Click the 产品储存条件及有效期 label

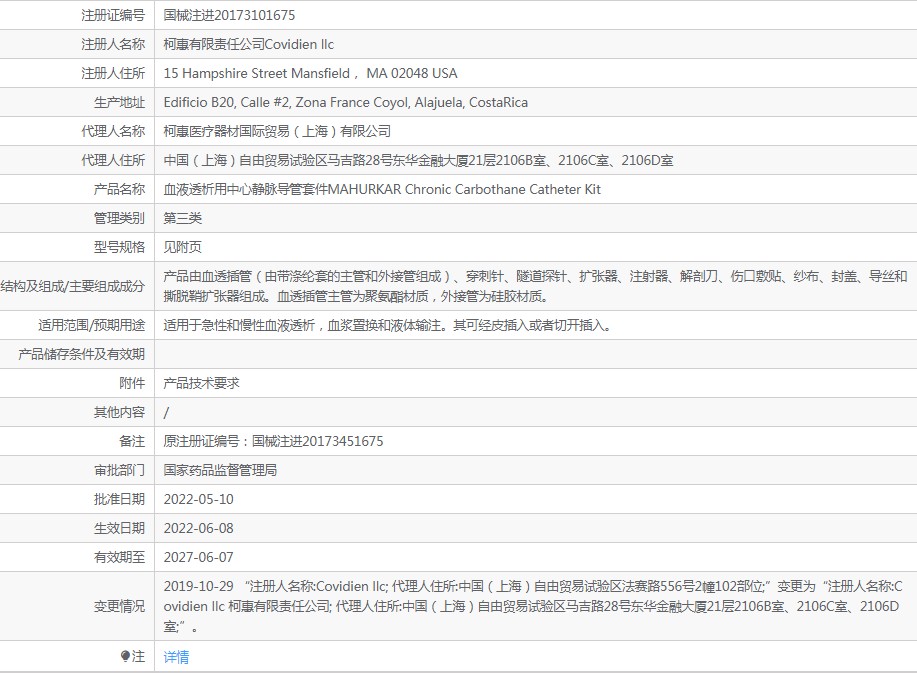tap(81, 354)
